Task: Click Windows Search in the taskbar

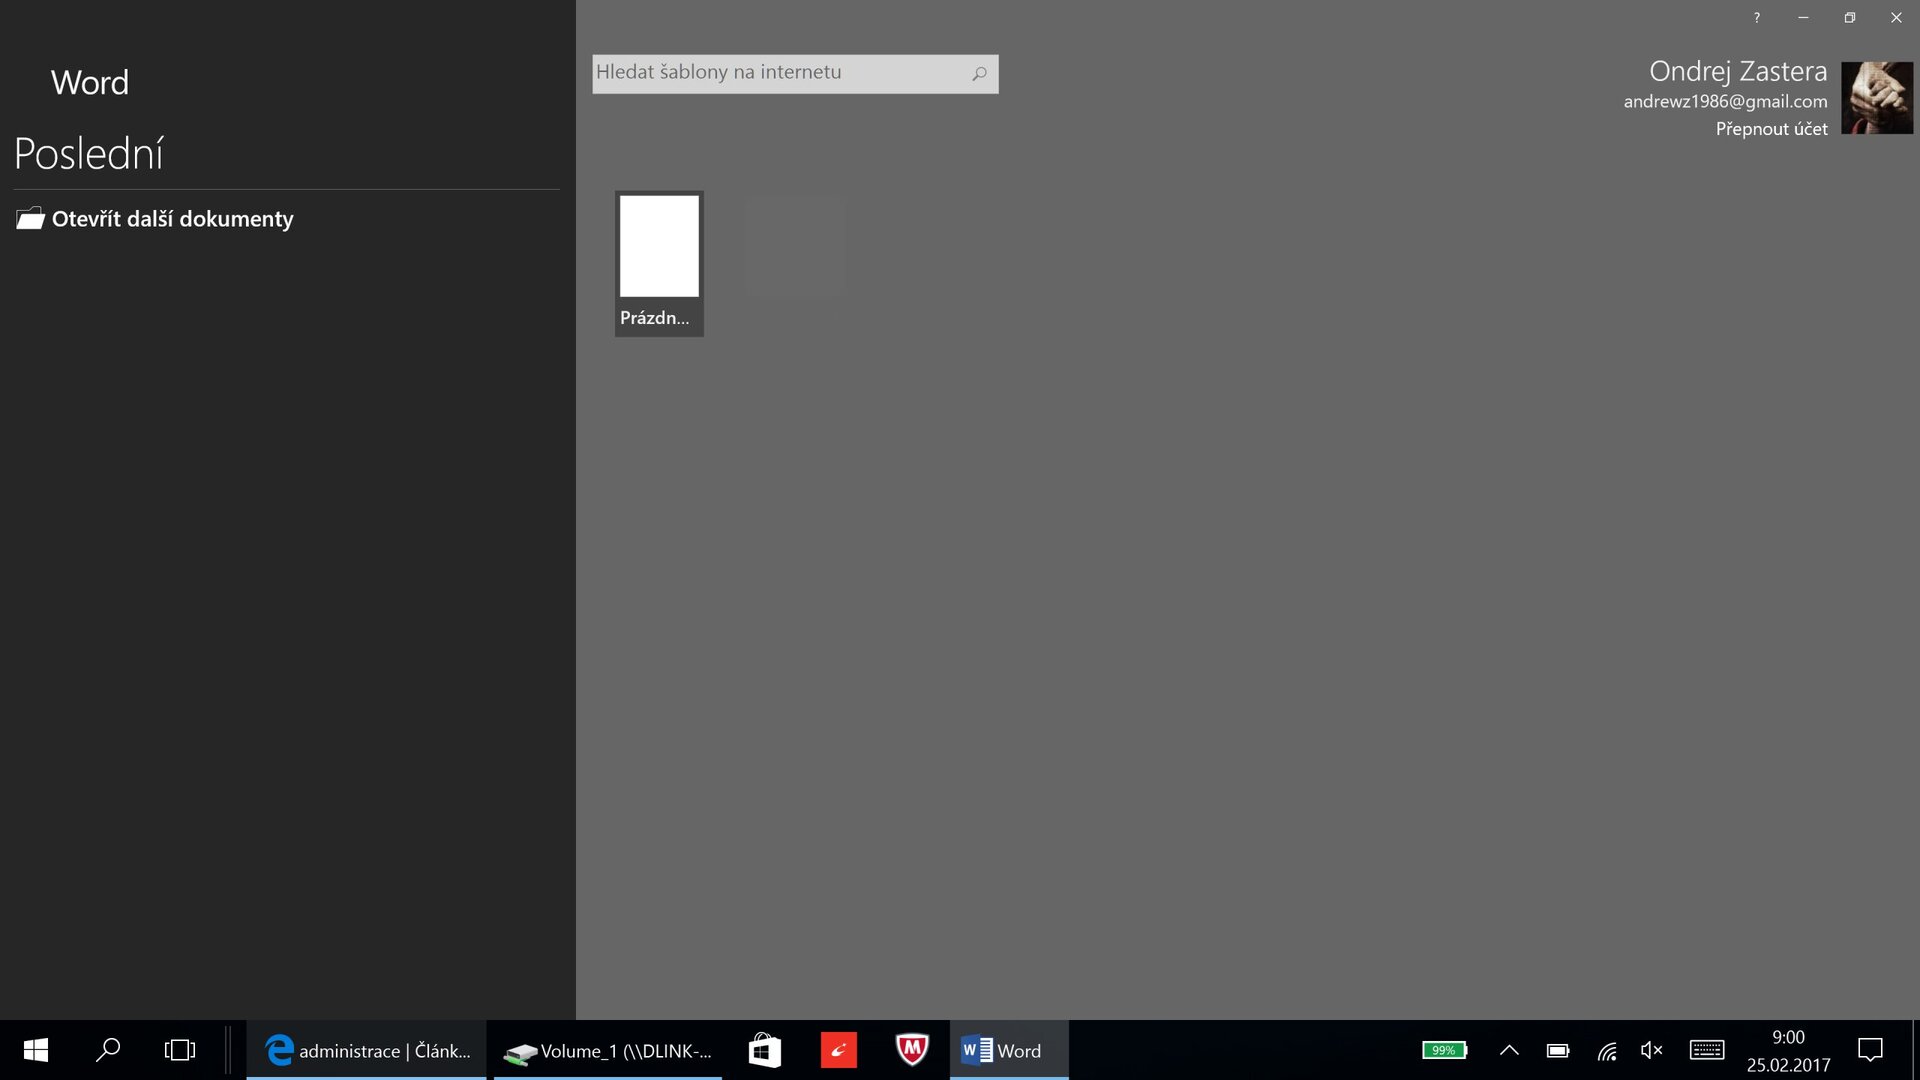Action: coord(108,1050)
